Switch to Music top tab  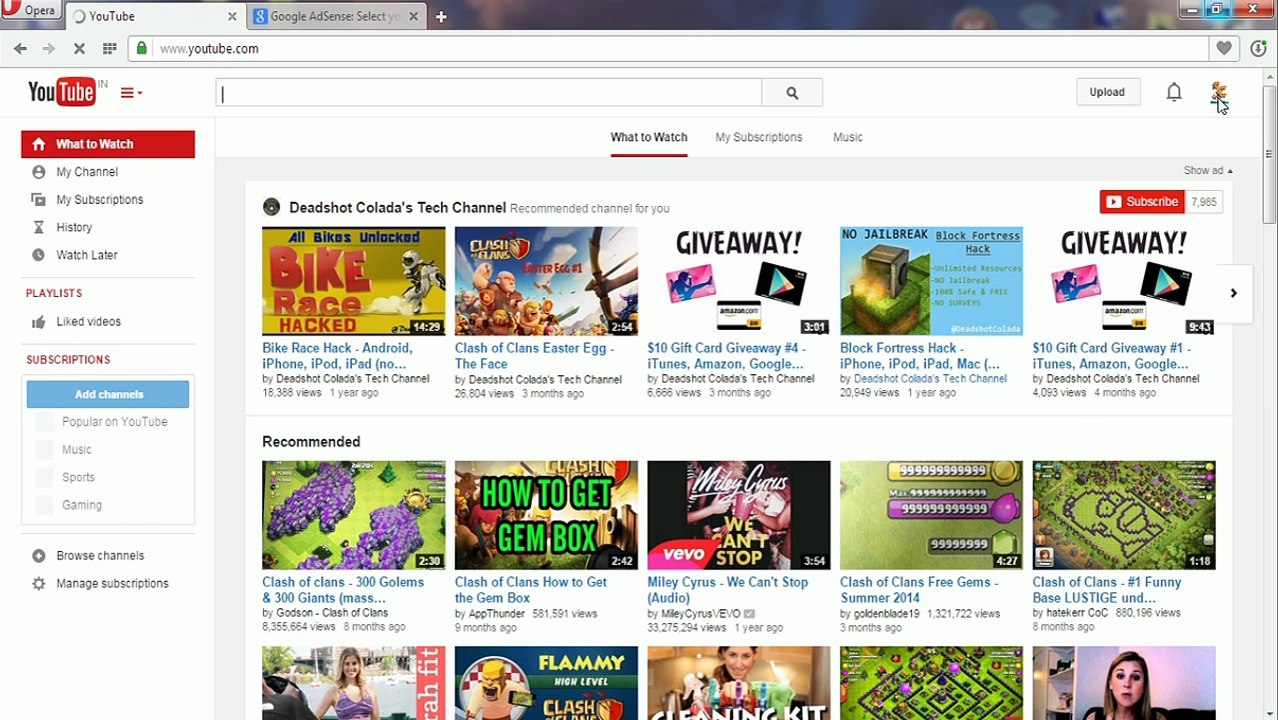coord(847,137)
